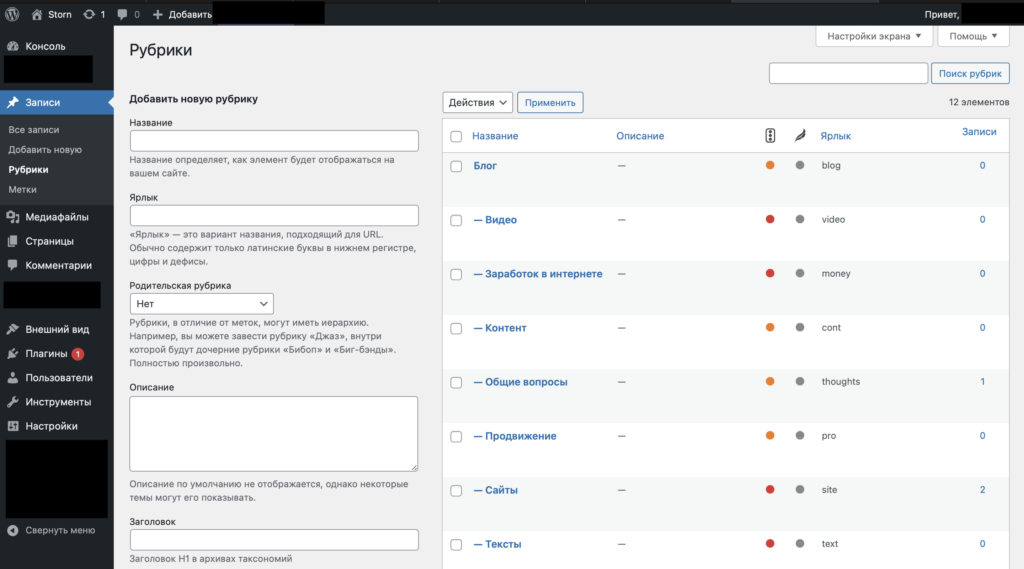Click the red SEO dot for Видео

770,219
